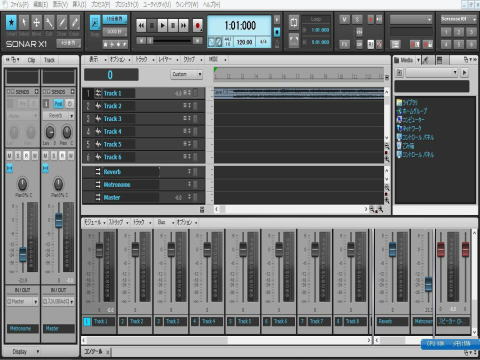Screen dimensions: 480x360
Task: Select ライブラリ in the browser list
Action: click(x=407, y=102)
